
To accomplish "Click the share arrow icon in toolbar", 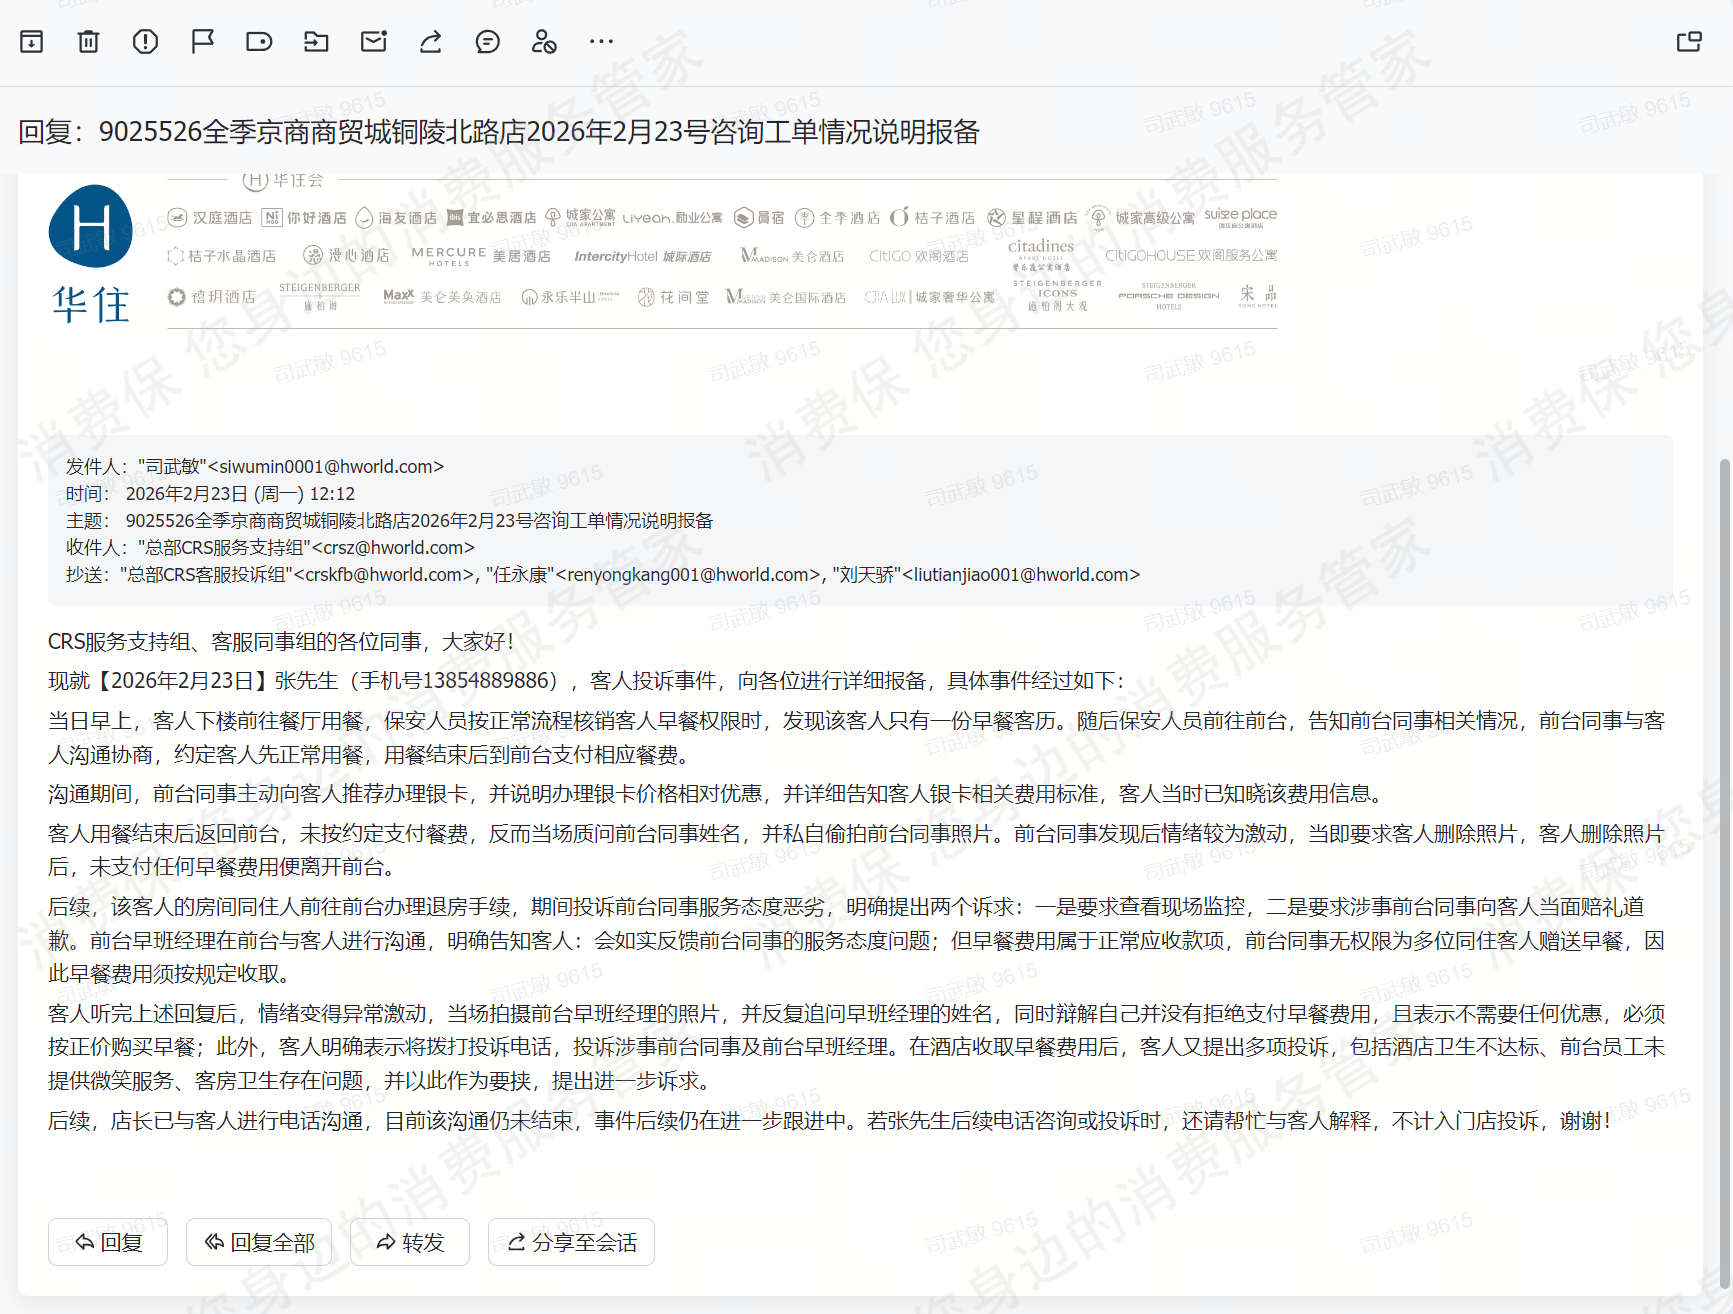I will click(431, 42).
